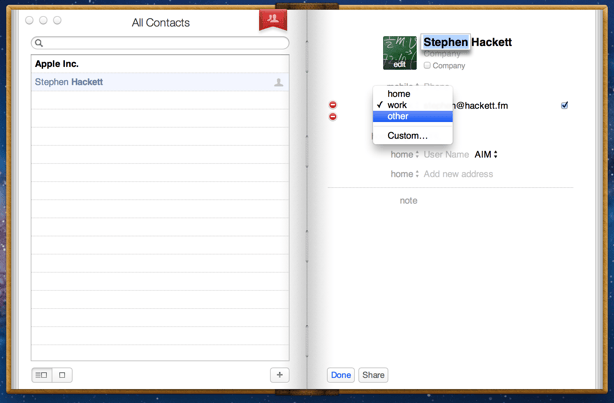614x403 pixels.
Task: Toggle the Company checkbox
Action: click(x=427, y=65)
